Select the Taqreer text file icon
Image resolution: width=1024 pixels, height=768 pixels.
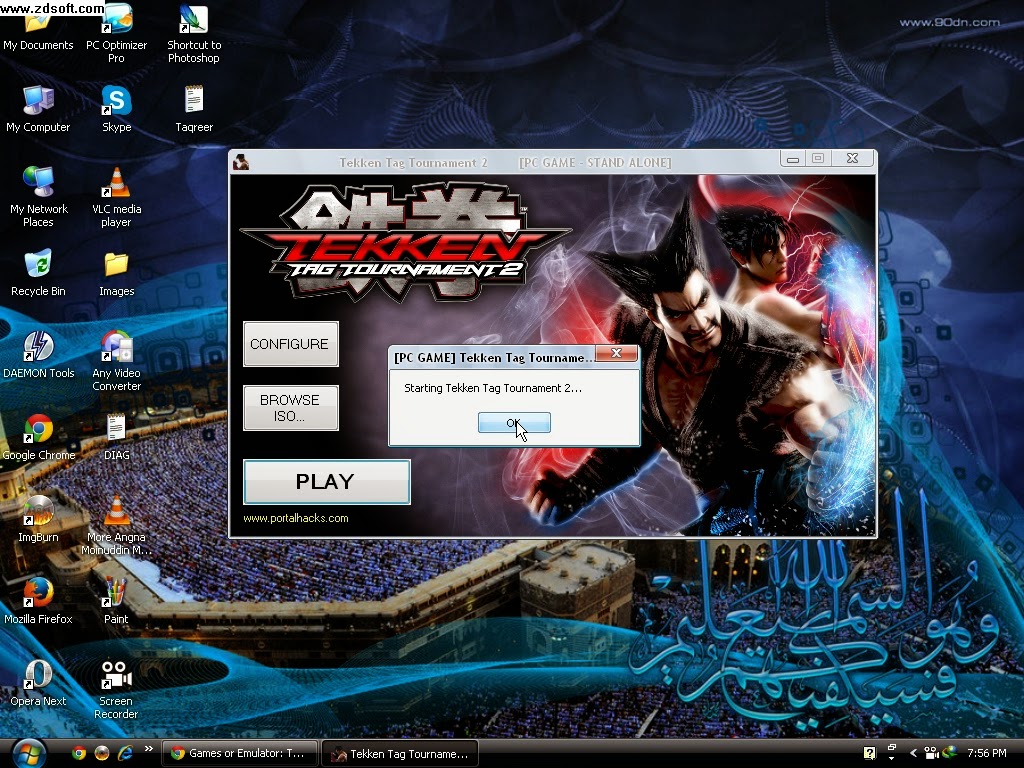tap(194, 109)
